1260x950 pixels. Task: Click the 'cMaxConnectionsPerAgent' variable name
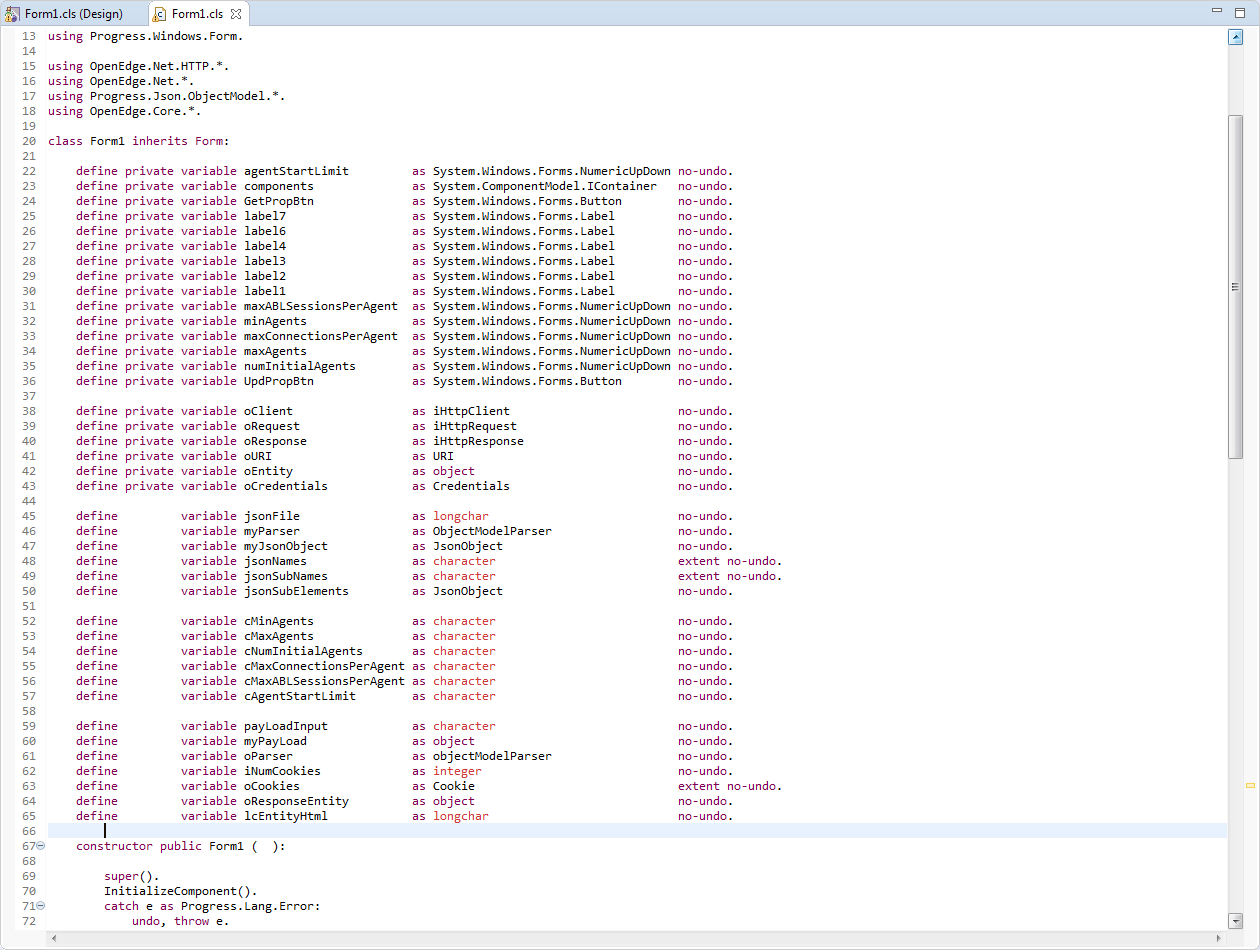[x=324, y=666]
